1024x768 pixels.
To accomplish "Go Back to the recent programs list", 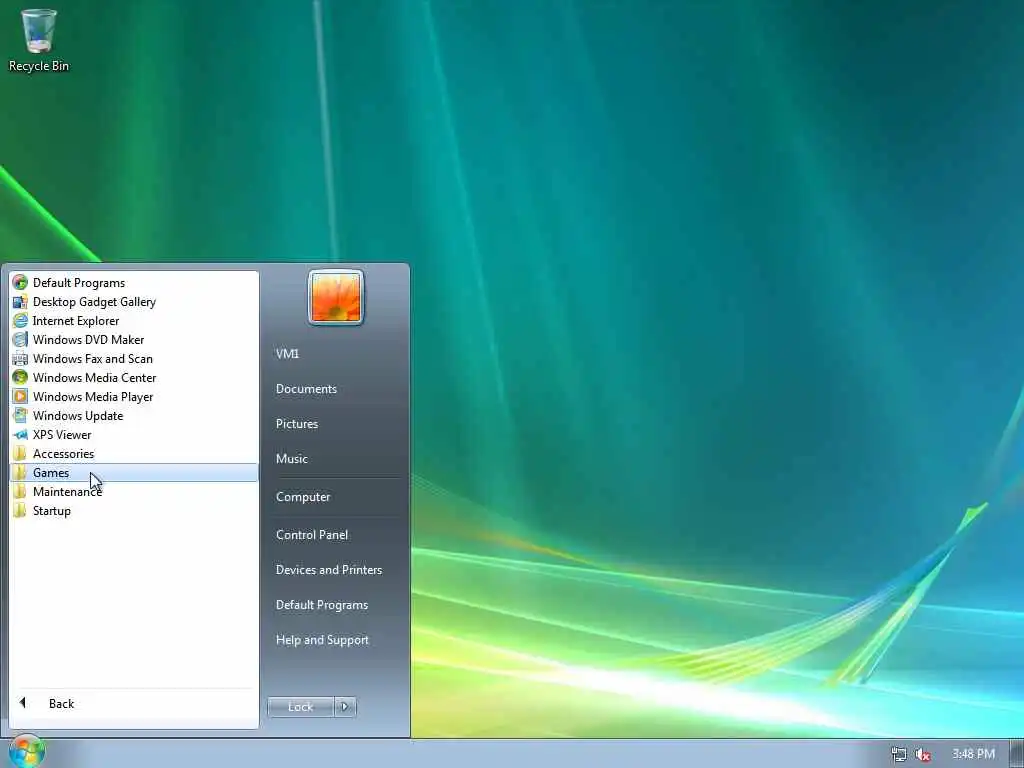I will coord(134,703).
